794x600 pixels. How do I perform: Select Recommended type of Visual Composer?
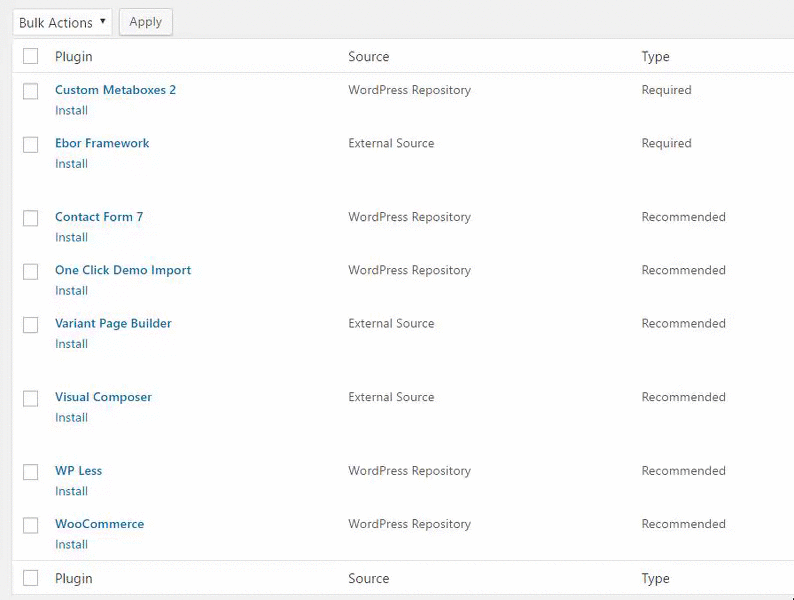(x=684, y=397)
